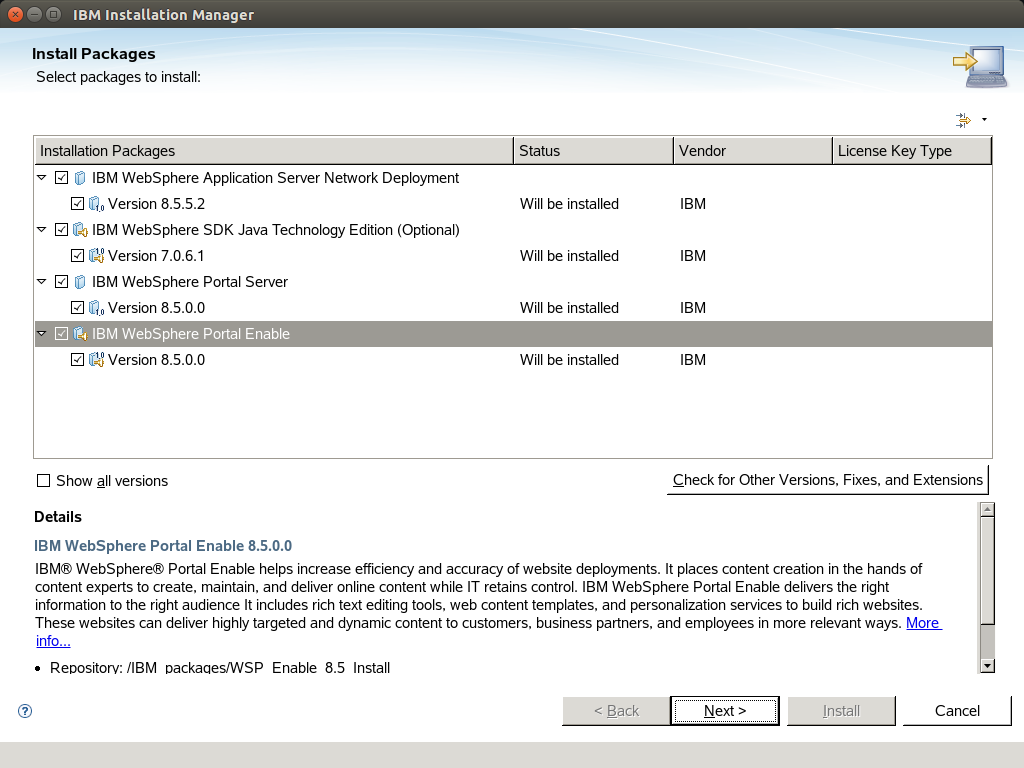
Task: Collapse the WebSphere SDK Java Technology Edition node
Action: 42,230
